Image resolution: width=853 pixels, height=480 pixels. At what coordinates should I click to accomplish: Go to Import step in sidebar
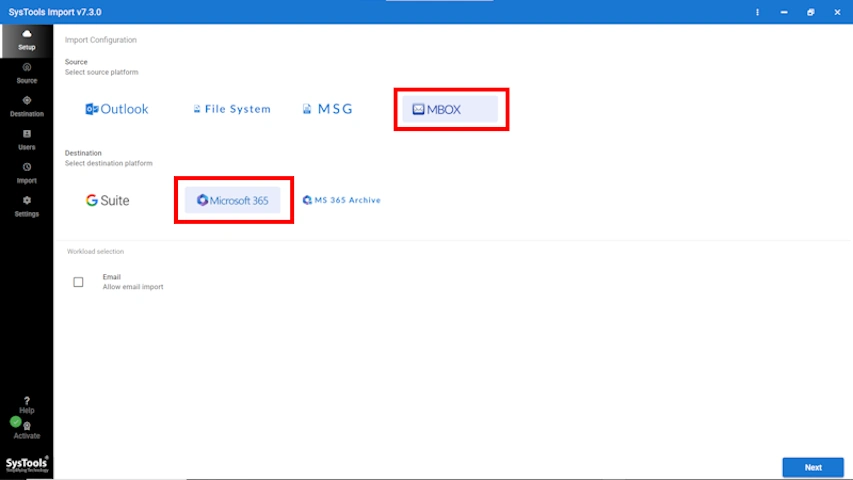tap(27, 173)
